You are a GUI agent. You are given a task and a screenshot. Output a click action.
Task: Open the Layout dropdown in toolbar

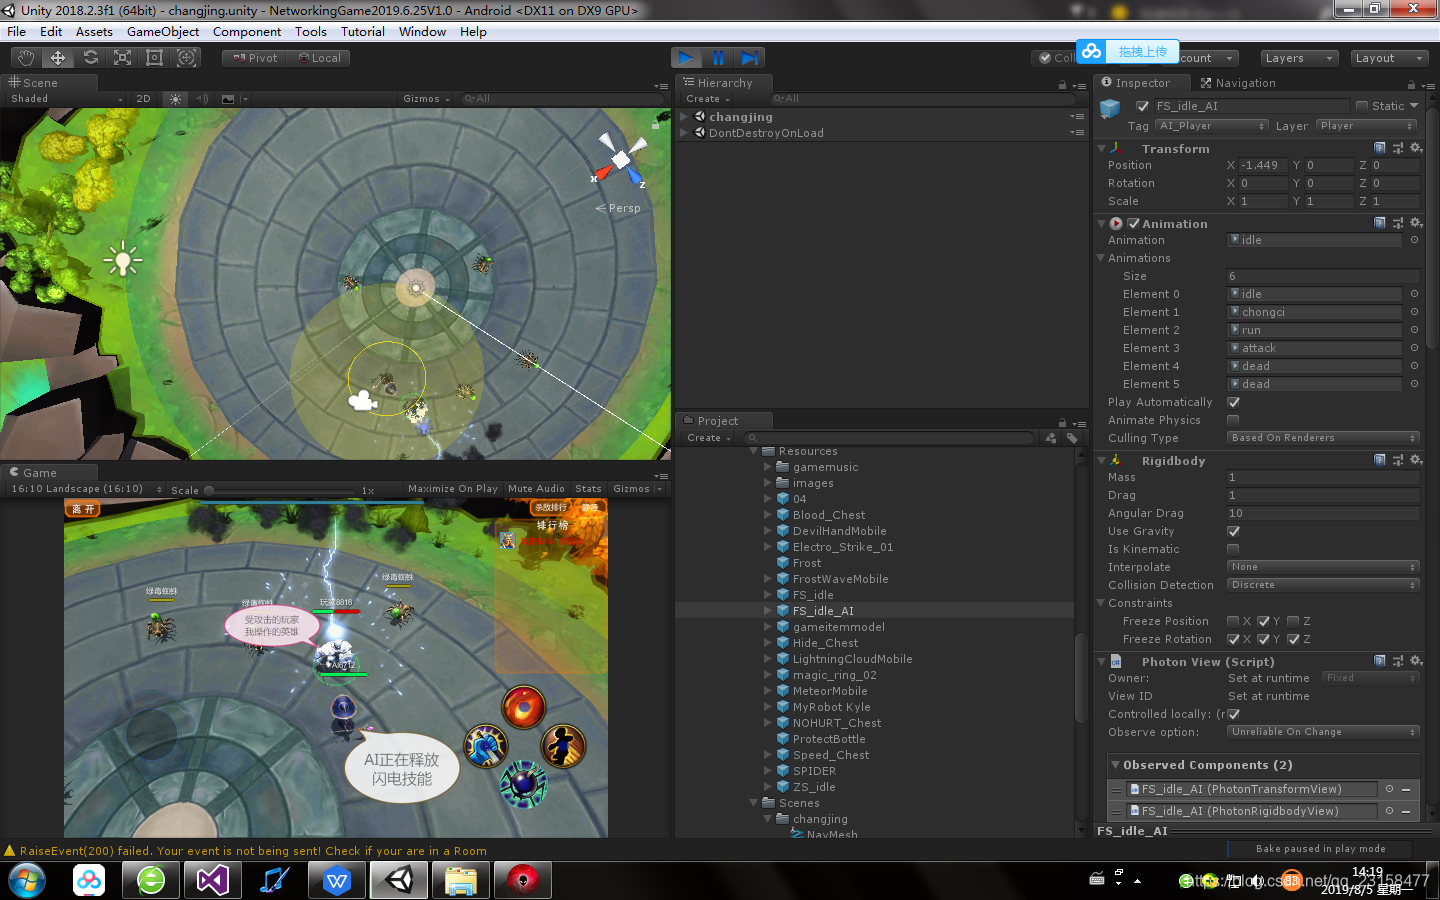[x=1388, y=58]
